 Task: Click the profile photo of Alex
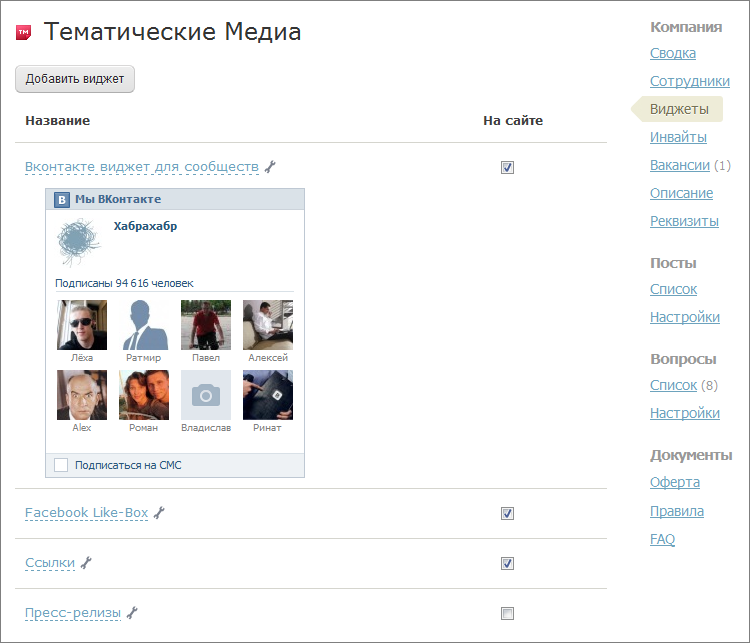pos(82,395)
